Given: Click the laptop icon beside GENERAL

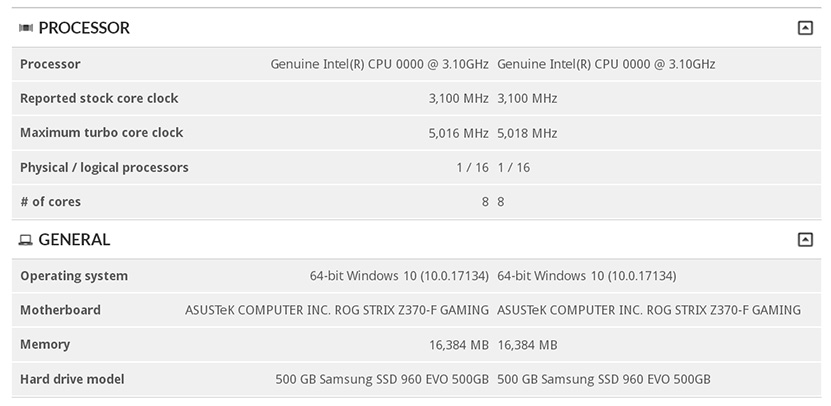Looking at the screenshot, I should click(26, 240).
